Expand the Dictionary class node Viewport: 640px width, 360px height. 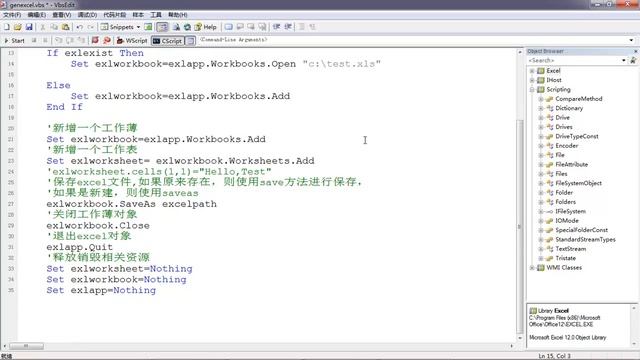coord(540,108)
